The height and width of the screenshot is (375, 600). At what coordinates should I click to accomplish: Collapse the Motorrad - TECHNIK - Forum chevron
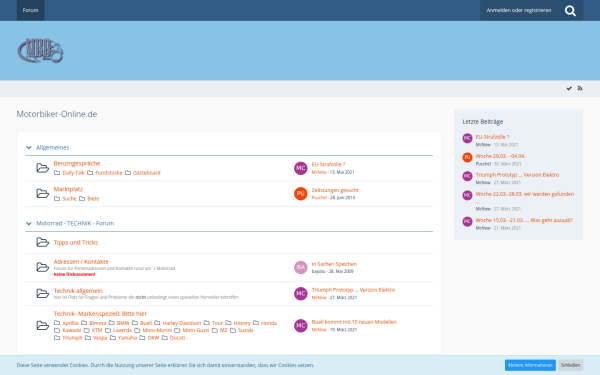click(x=29, y=223)
